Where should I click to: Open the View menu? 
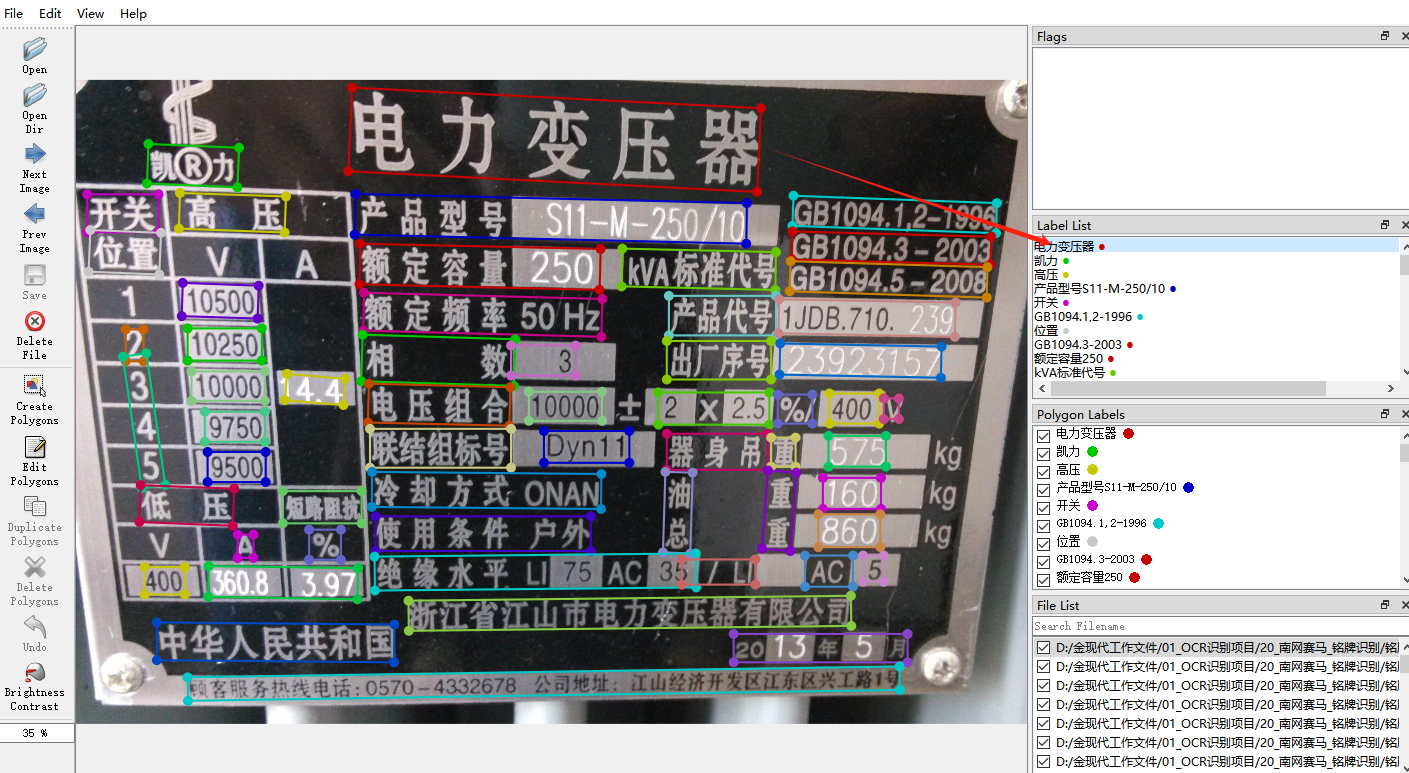tap(90, 13)
